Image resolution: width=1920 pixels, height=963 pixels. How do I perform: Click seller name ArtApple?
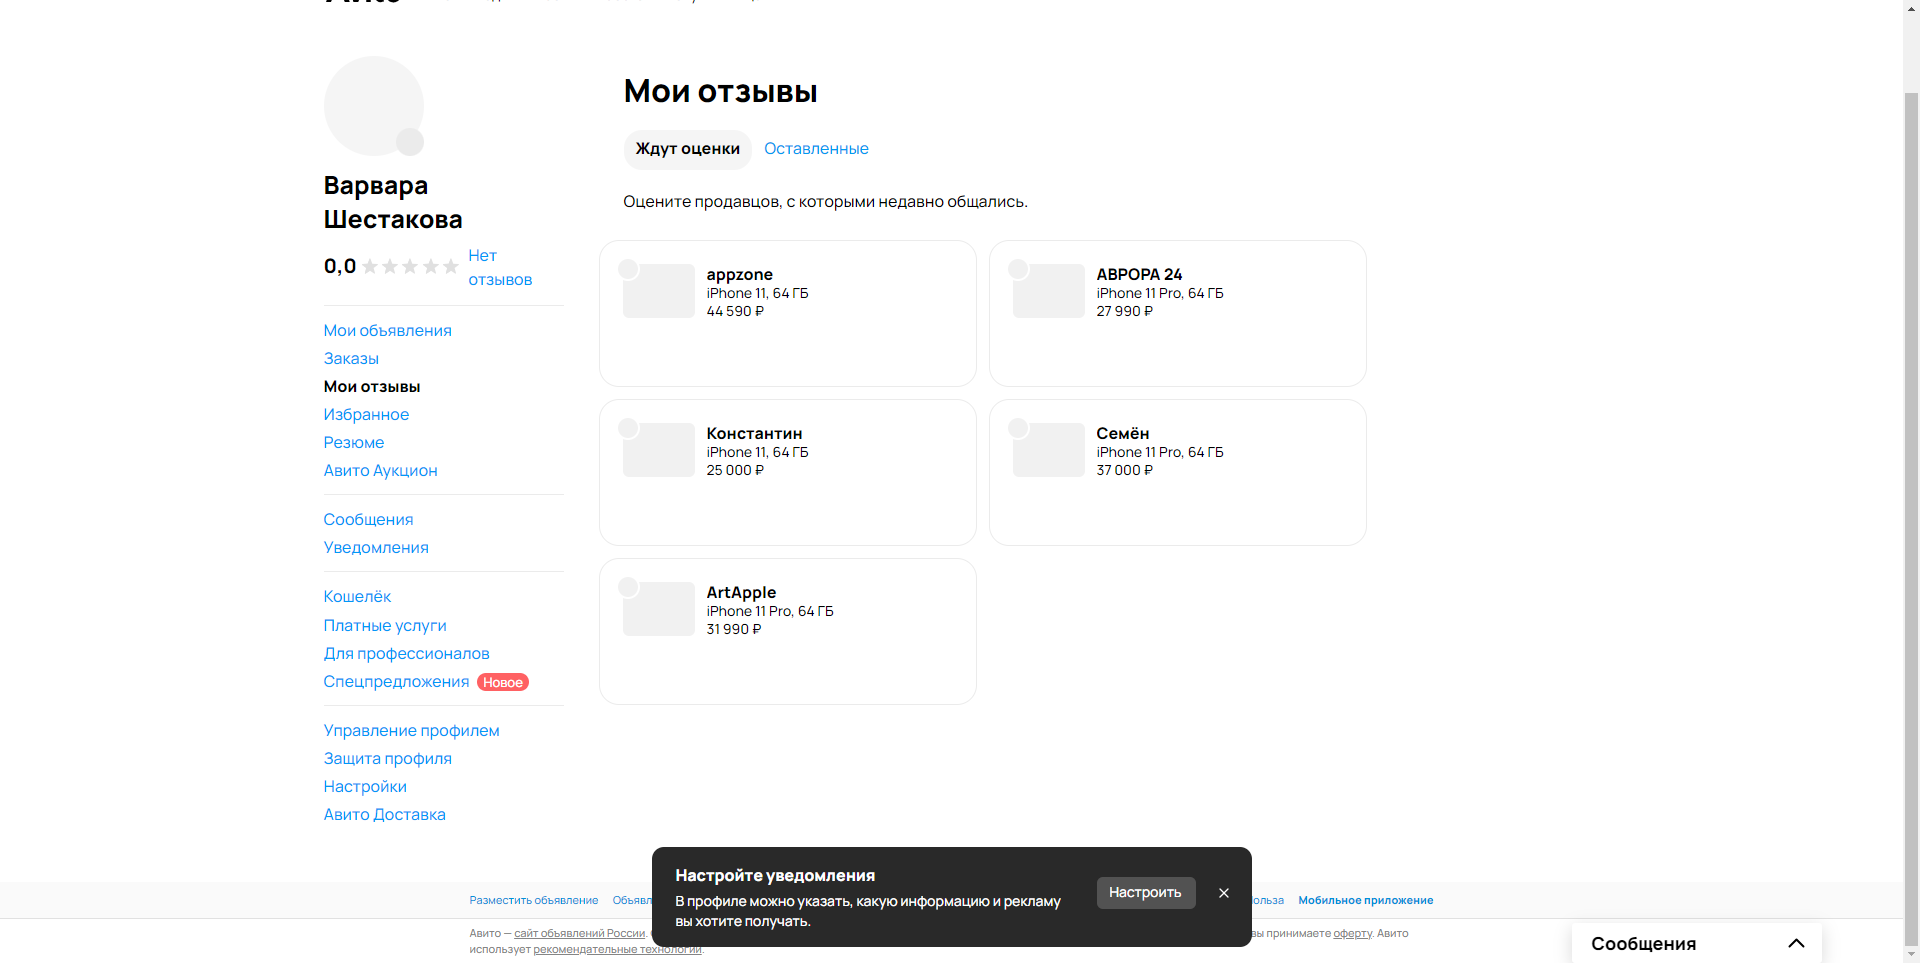pos(741,592)
